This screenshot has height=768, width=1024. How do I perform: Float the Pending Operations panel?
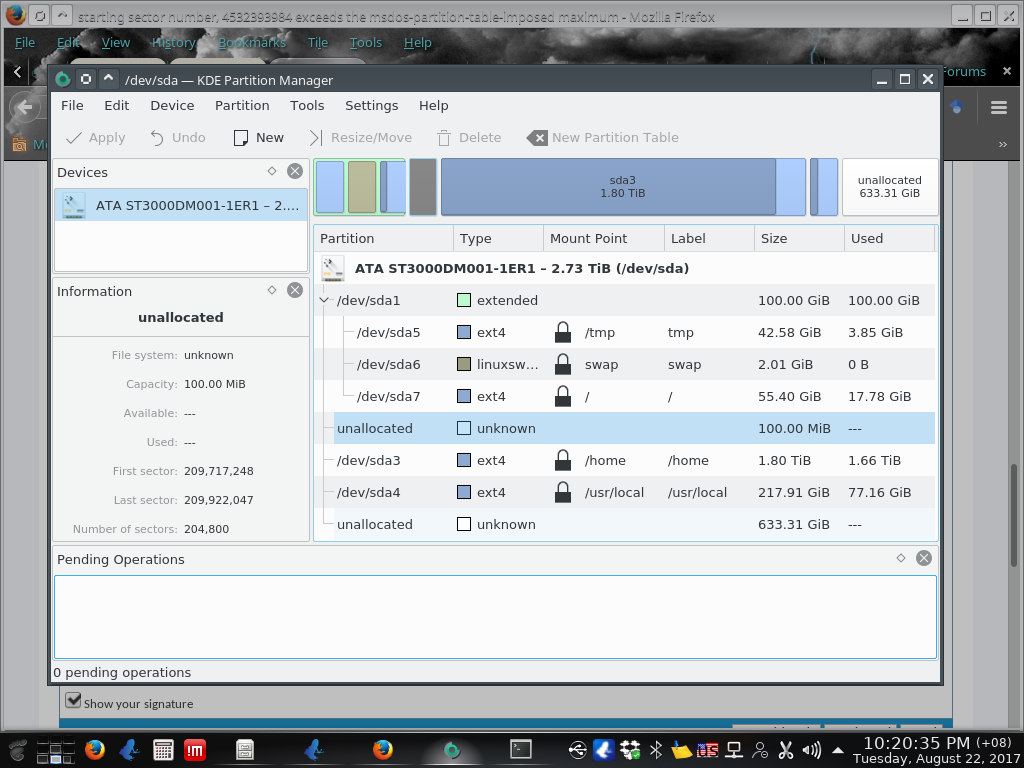tap(901, 558)
